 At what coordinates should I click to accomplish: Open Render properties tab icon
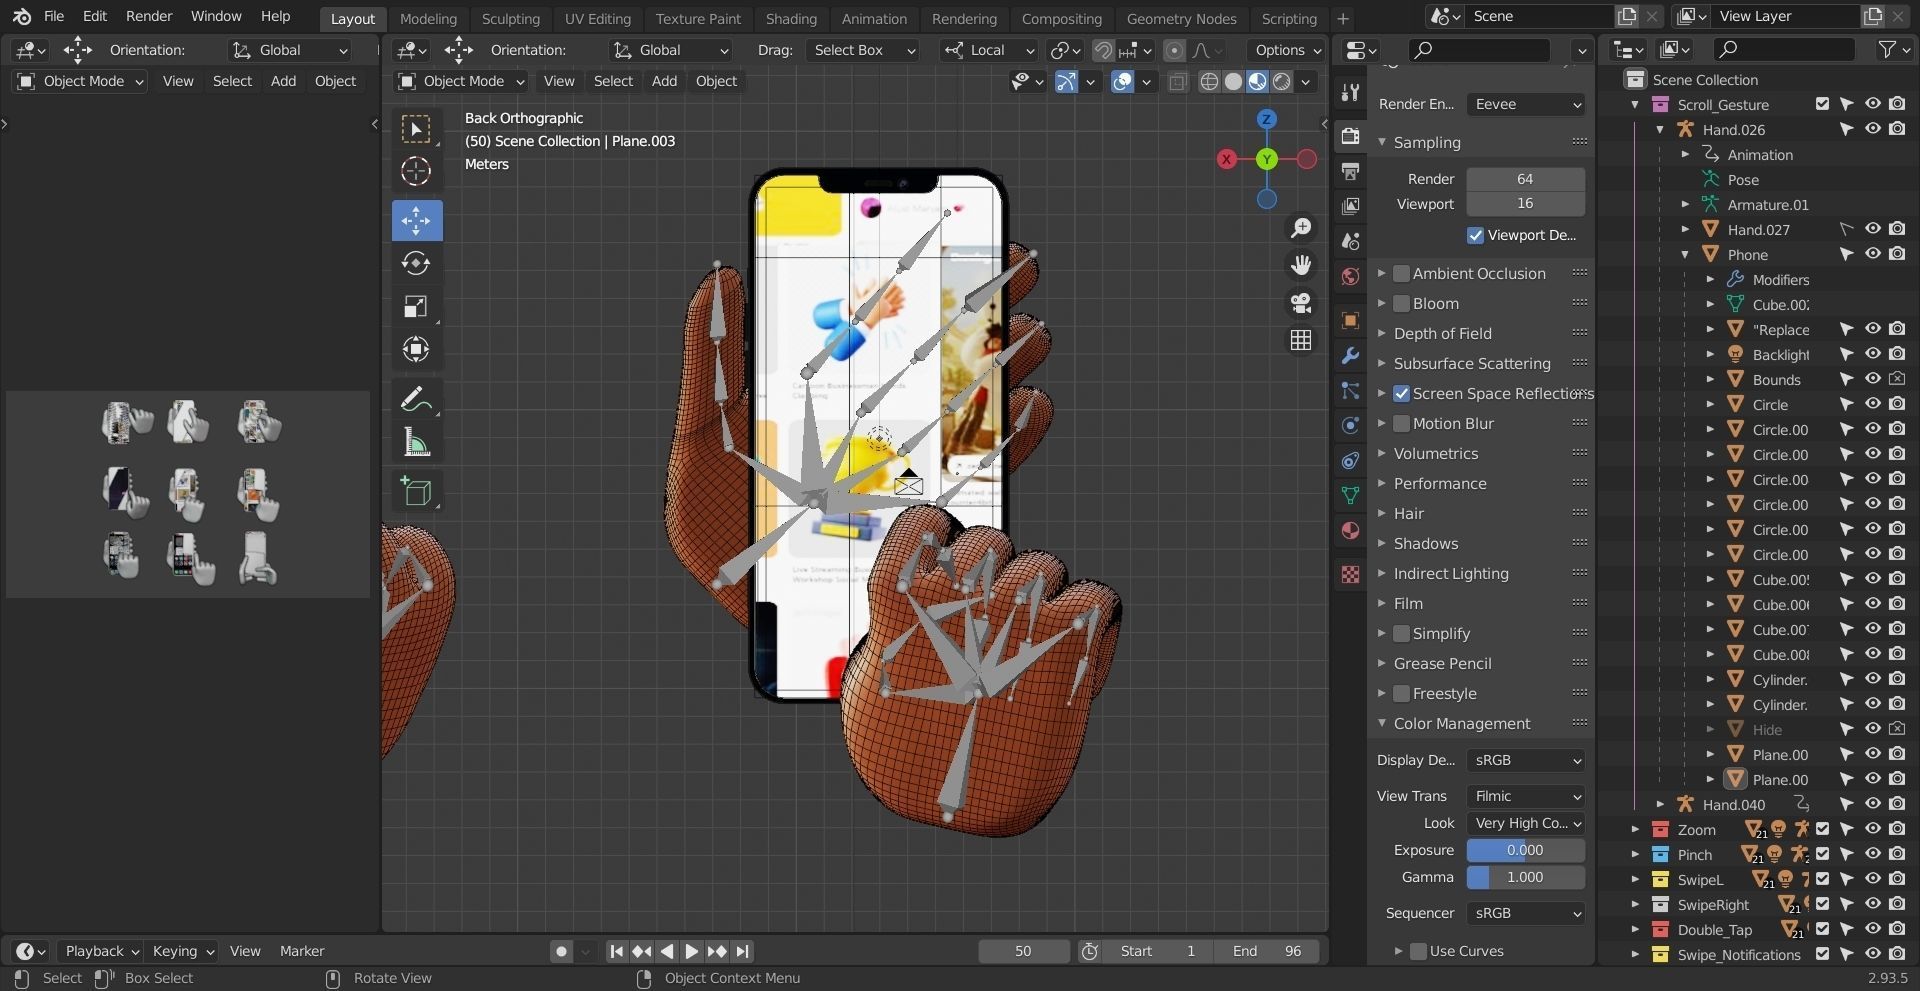pos(1350,136)
